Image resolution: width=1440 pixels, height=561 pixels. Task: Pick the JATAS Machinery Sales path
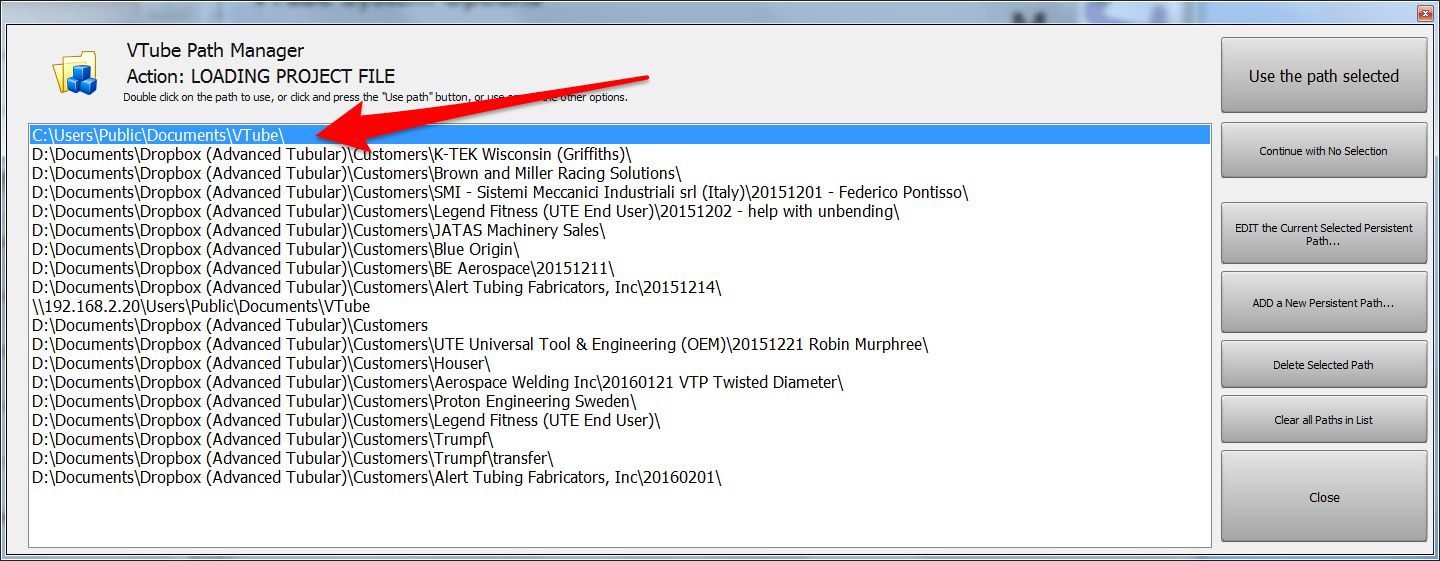pos(318,230)
